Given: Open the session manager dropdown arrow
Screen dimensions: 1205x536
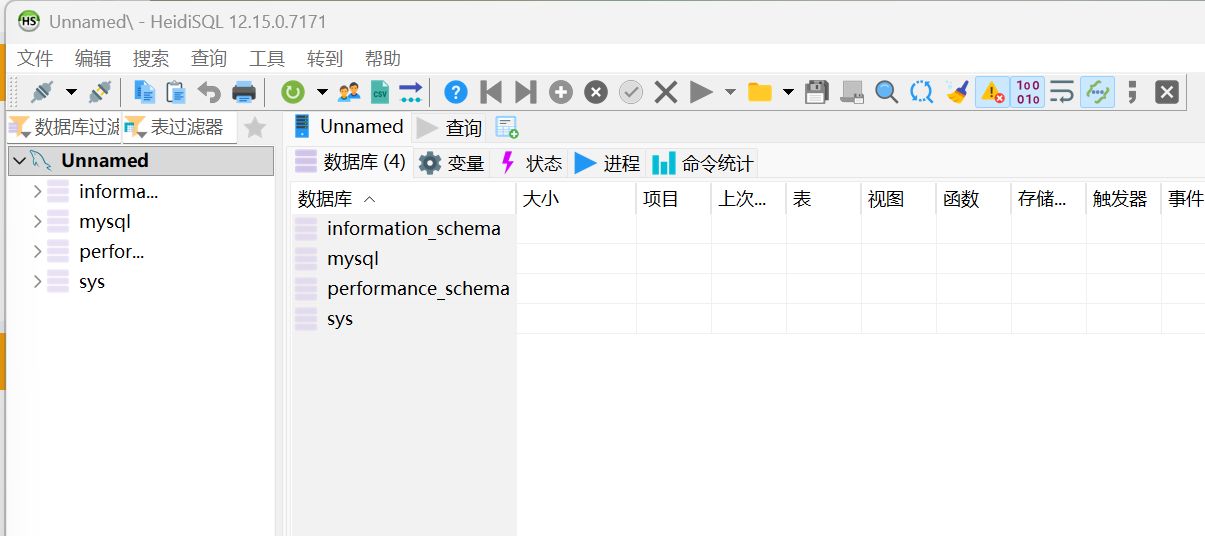Looking at the screenshot, I should point(71,92).
